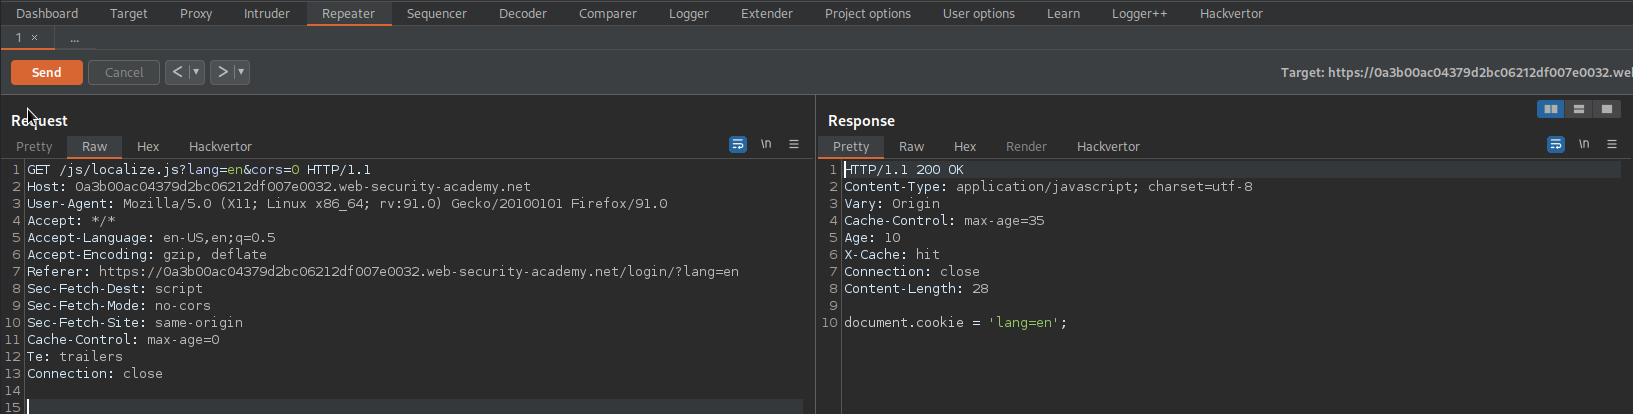Screen dimensions: 1633x414
Task: Switch Request view to Hex
Action: [x=148, y=146]
